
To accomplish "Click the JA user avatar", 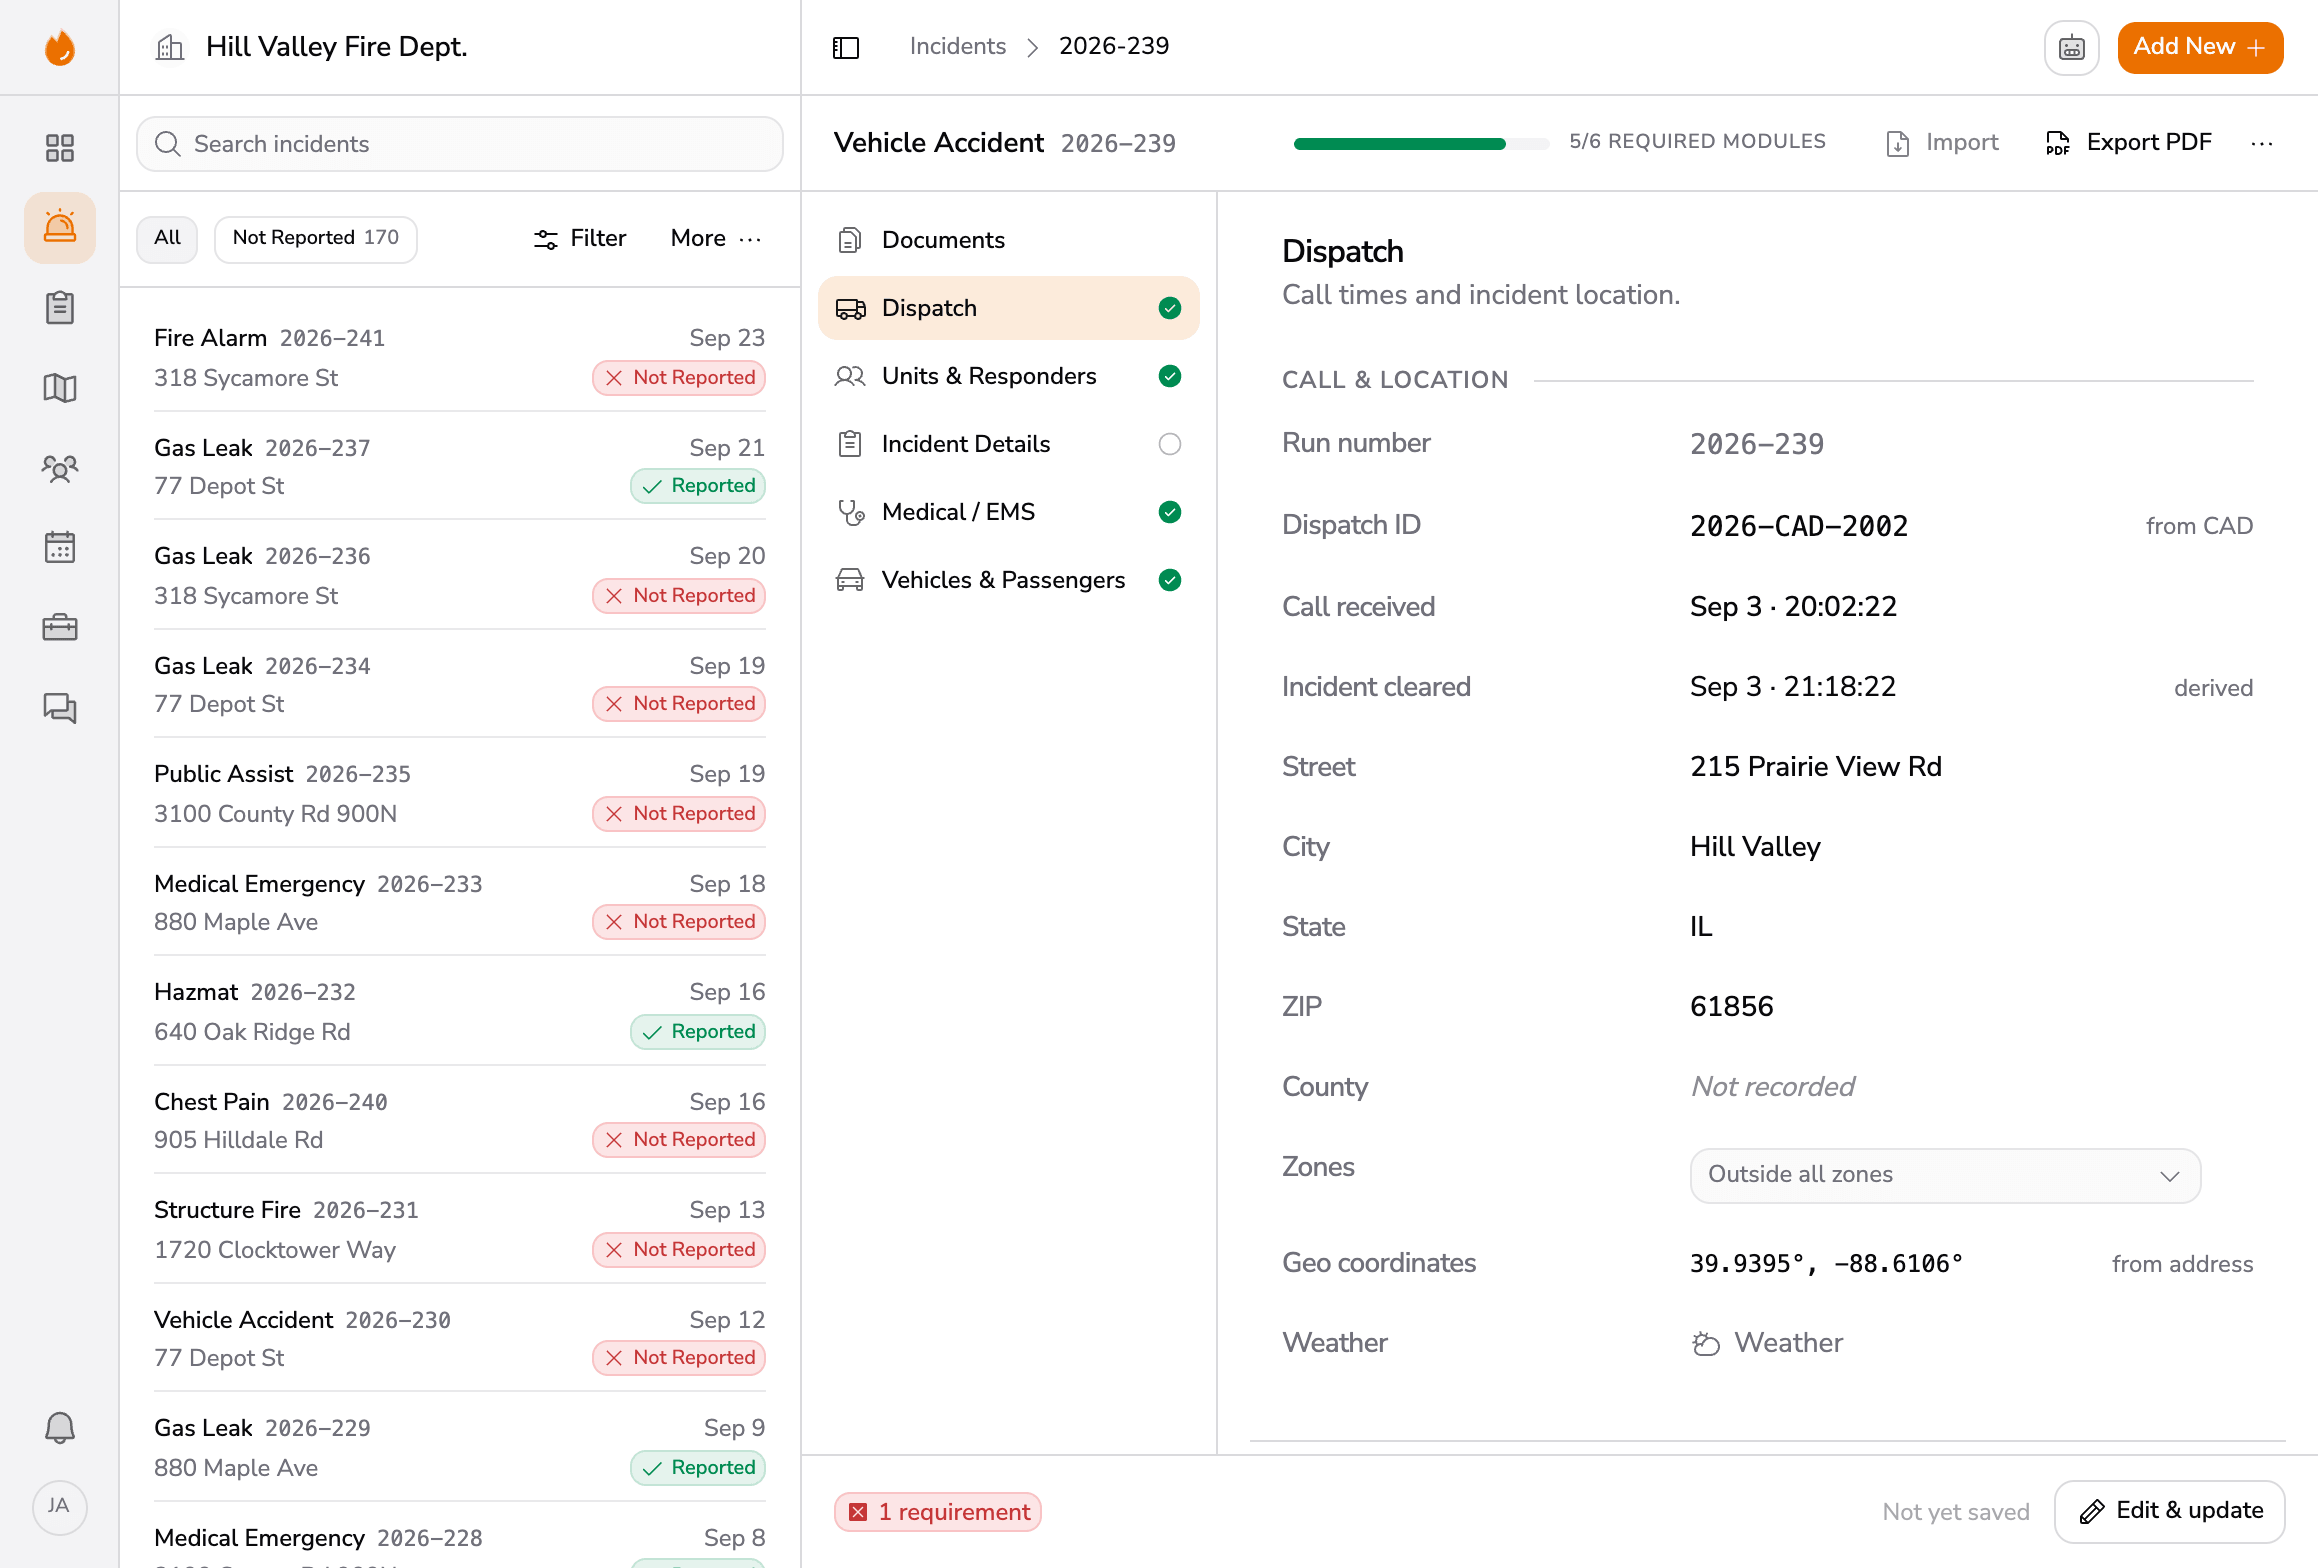I will [x=60, y=1507].
